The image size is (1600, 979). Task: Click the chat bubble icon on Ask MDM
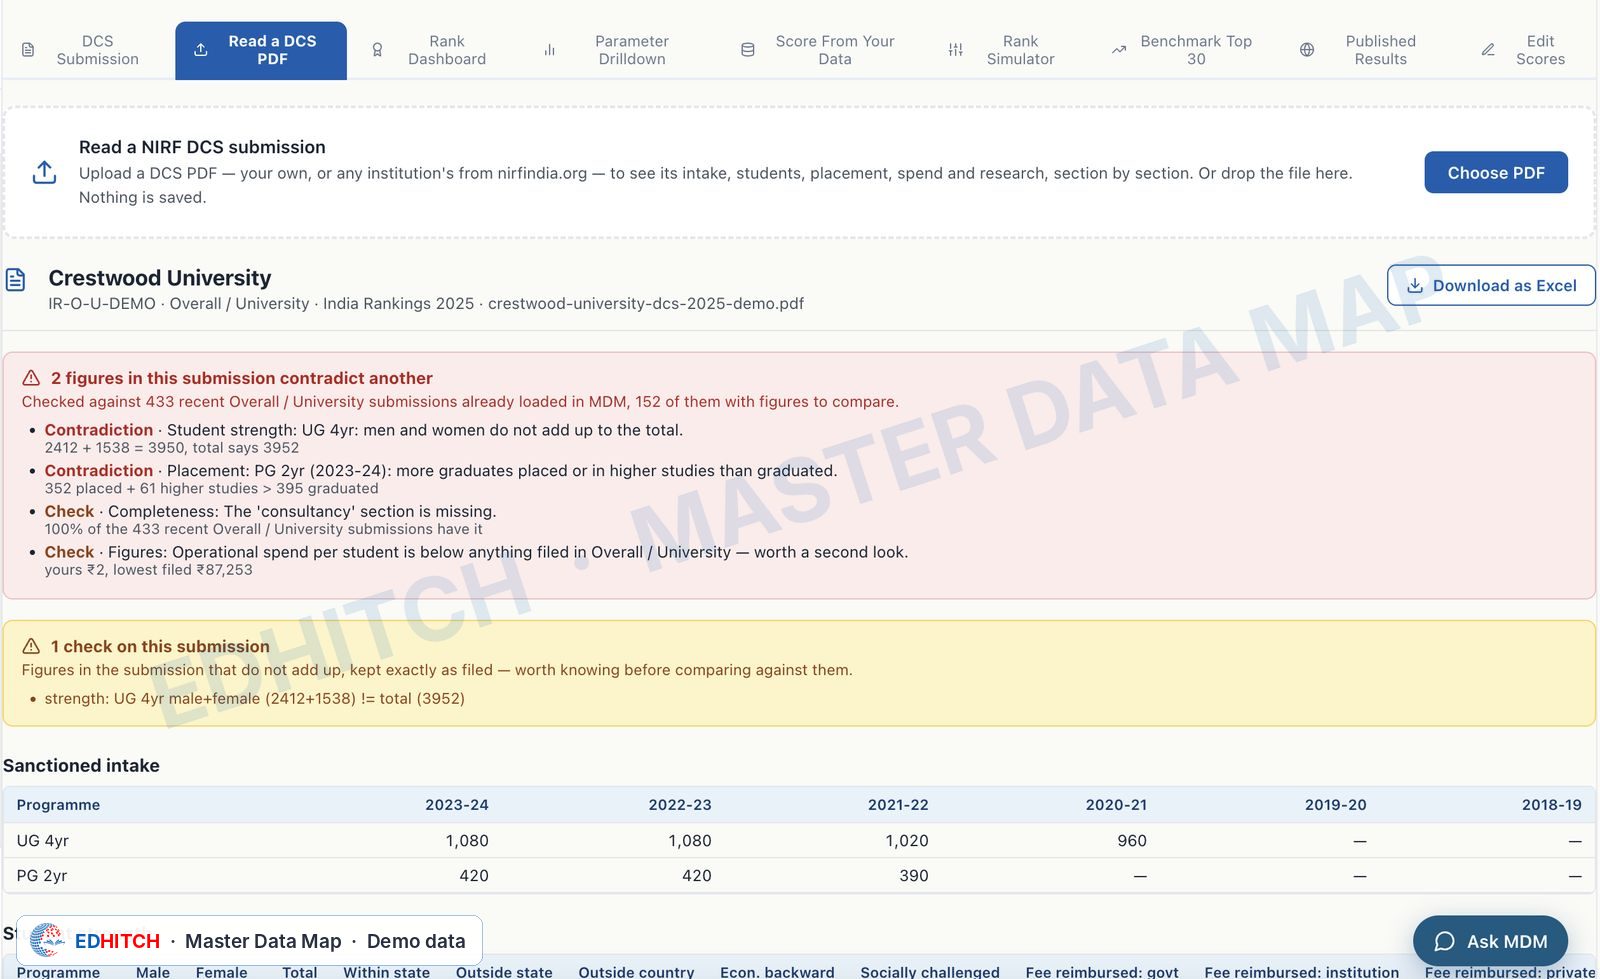click(x=1444, y=941)
